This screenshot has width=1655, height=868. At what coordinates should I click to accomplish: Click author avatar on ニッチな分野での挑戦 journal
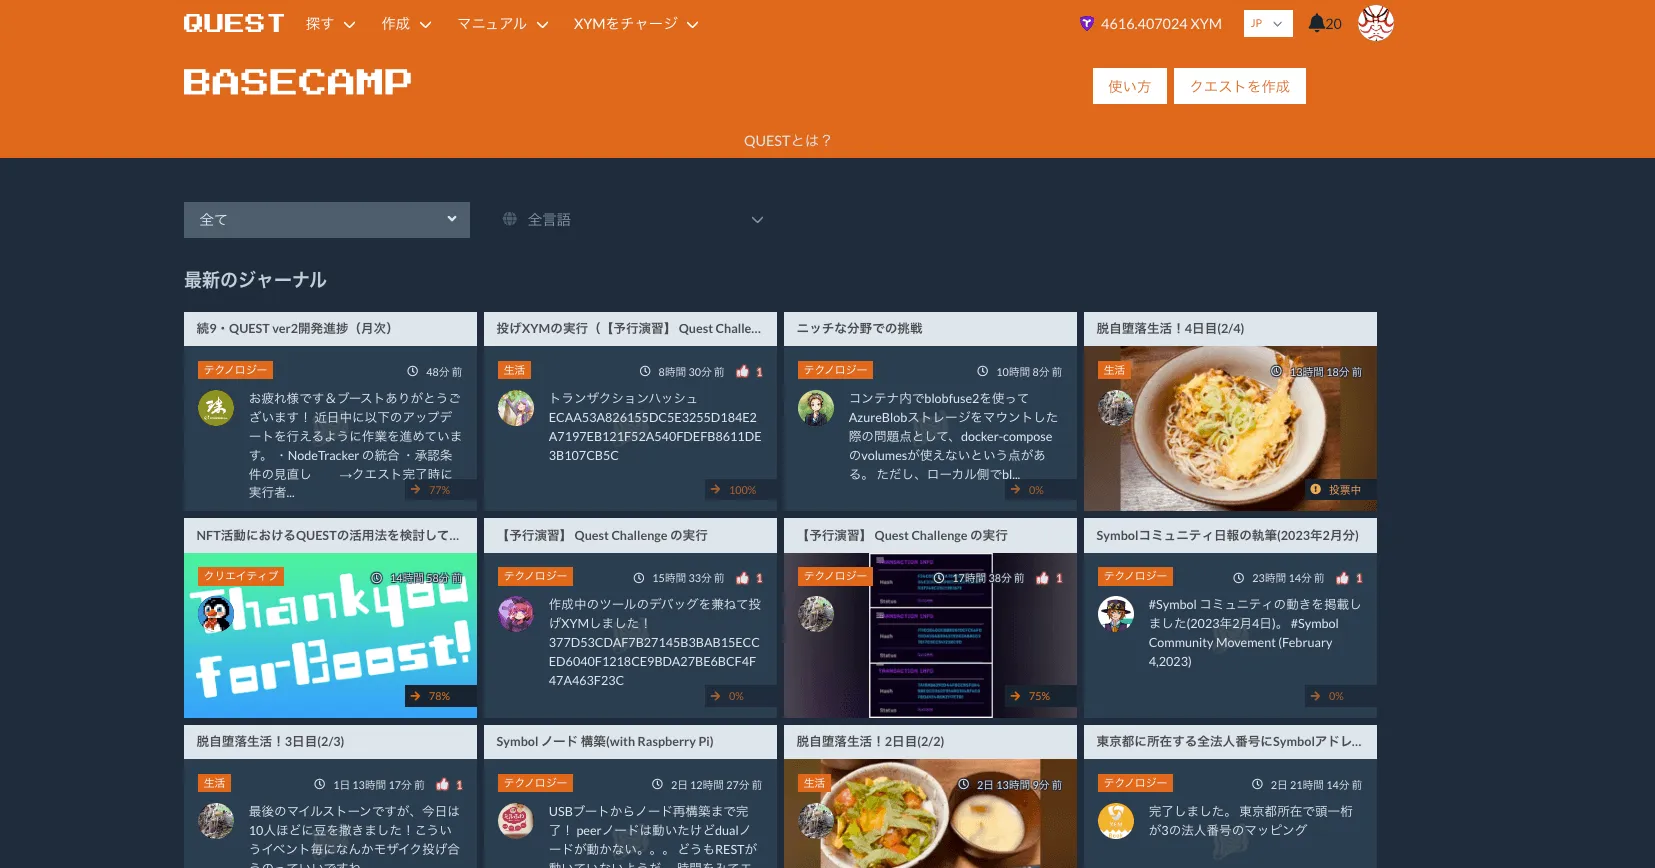(816, 408)
